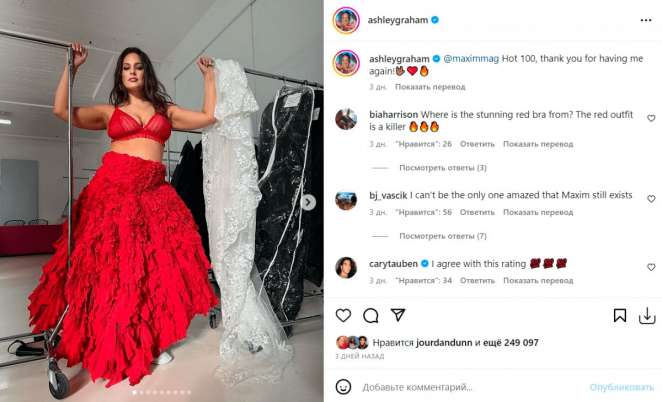Screen dimensions: 662x402
Task: Like biaharrison's comment with the heart
Action: pos(651,118)
